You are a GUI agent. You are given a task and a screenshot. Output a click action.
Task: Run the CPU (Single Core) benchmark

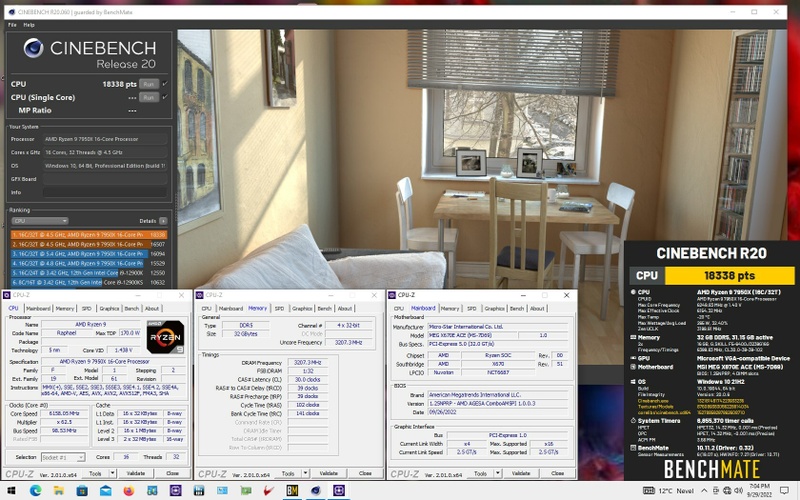[x=148, y=97]
